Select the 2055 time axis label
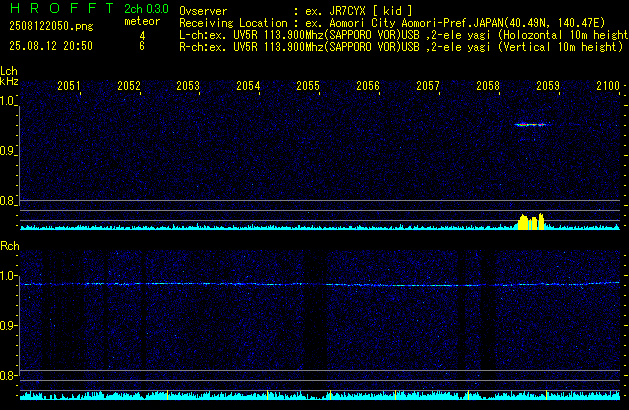The width and height of the screenshot is (629, 410). pyautogui.click(x=308, y=85)
